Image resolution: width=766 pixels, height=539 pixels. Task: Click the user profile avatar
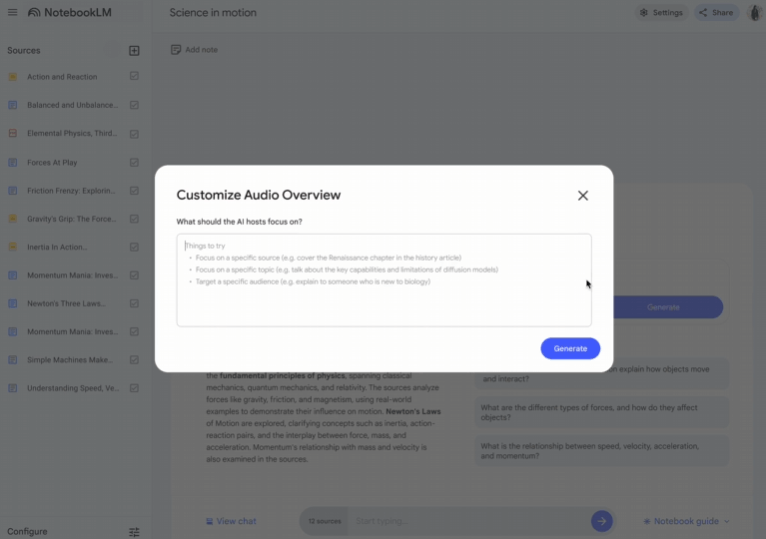point(755,13)
